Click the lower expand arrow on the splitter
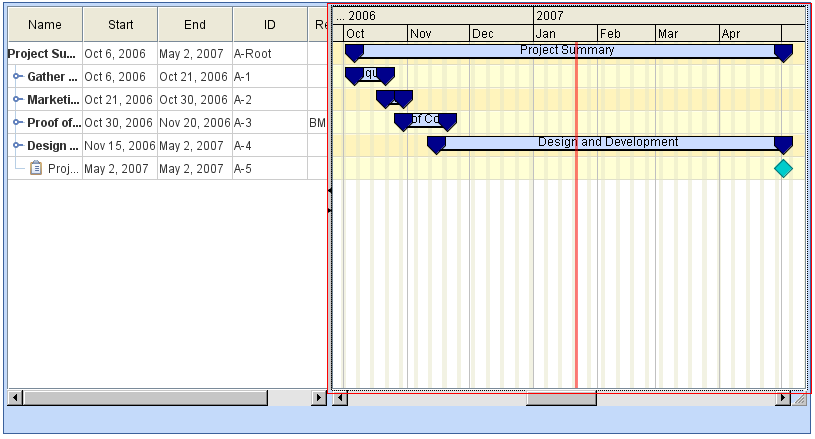 click(x=330, y=208)
